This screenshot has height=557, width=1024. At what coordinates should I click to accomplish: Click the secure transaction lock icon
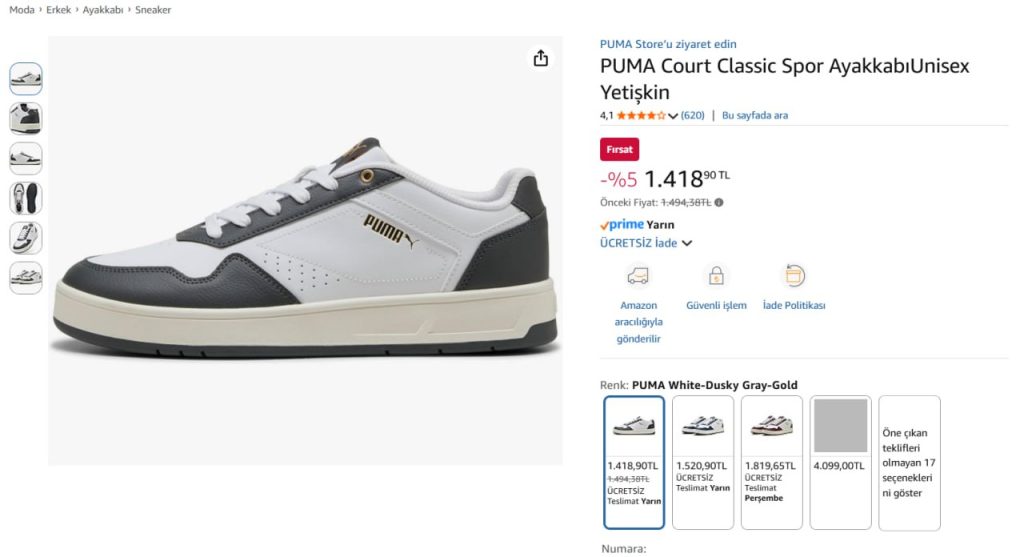[x=716, y=276]
